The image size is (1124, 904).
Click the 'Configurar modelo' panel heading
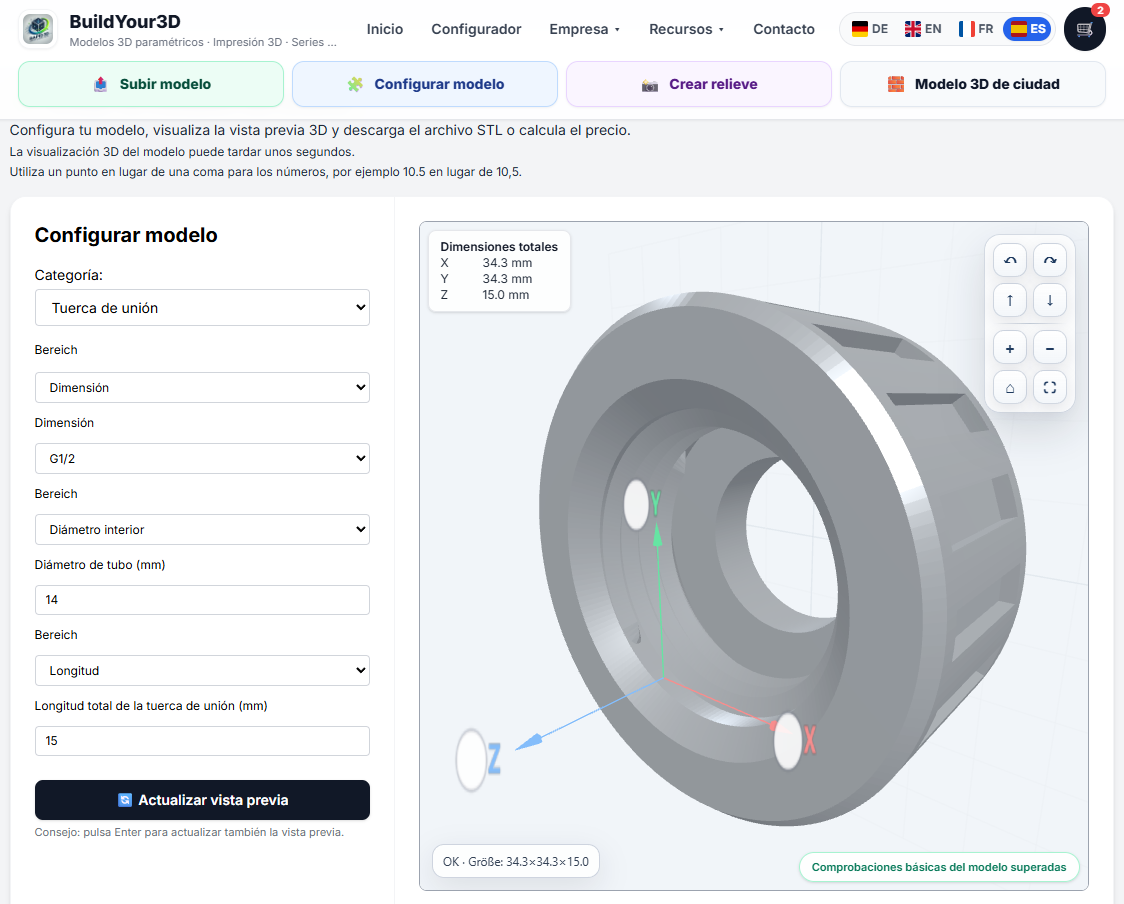click(x=126, y=235)
